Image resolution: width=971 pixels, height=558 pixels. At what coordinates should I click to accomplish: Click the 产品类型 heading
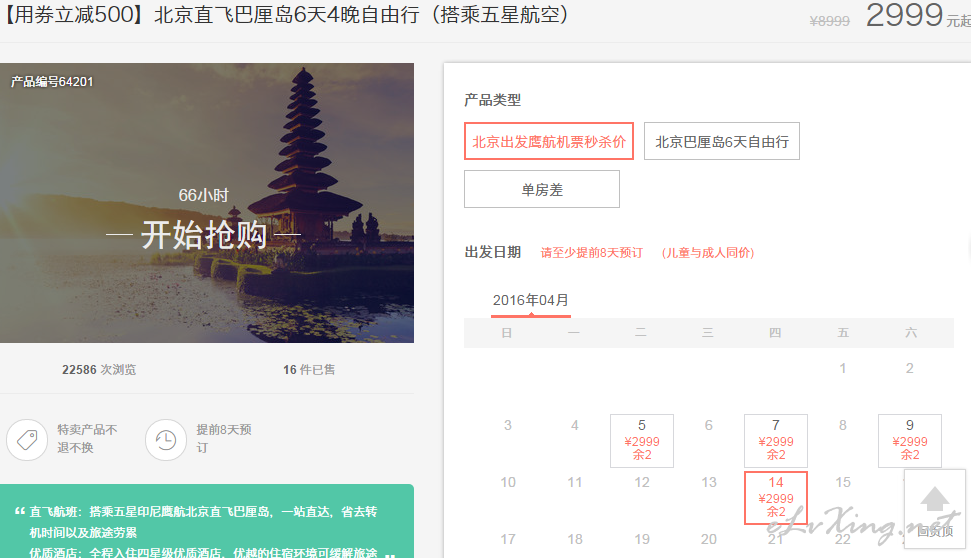(x=493, y=100)
